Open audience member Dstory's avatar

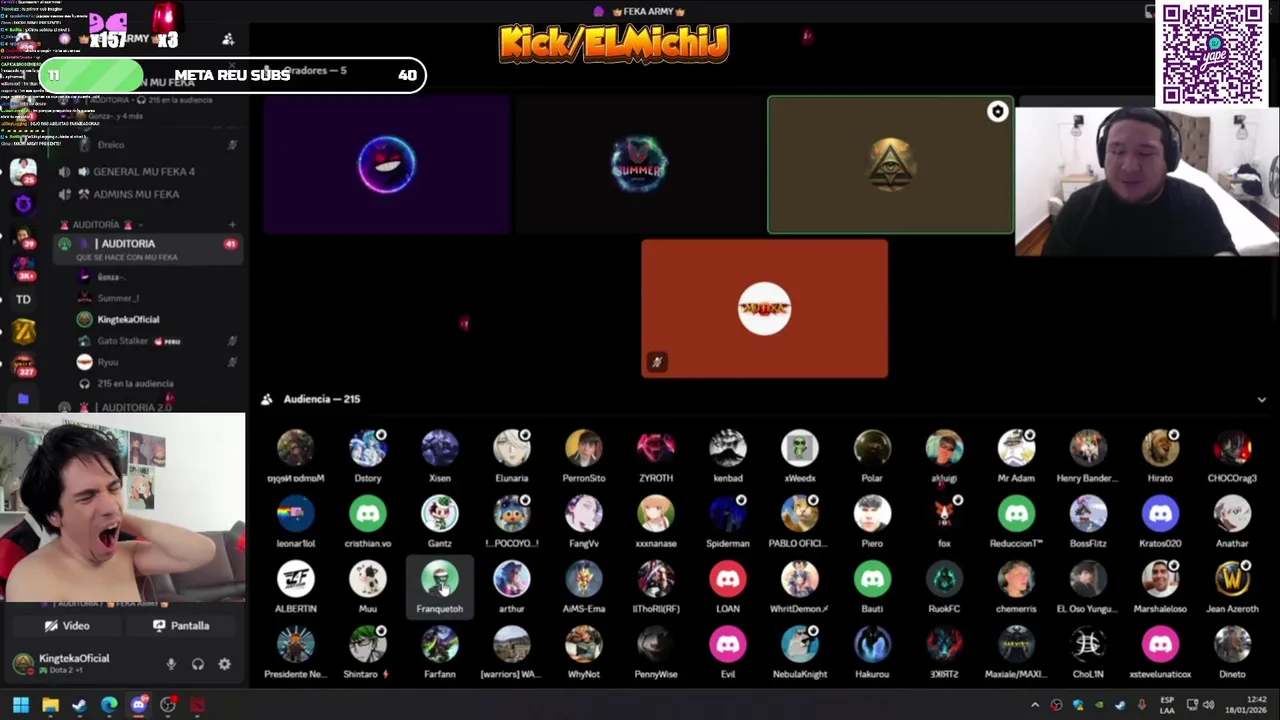point(368,449)
